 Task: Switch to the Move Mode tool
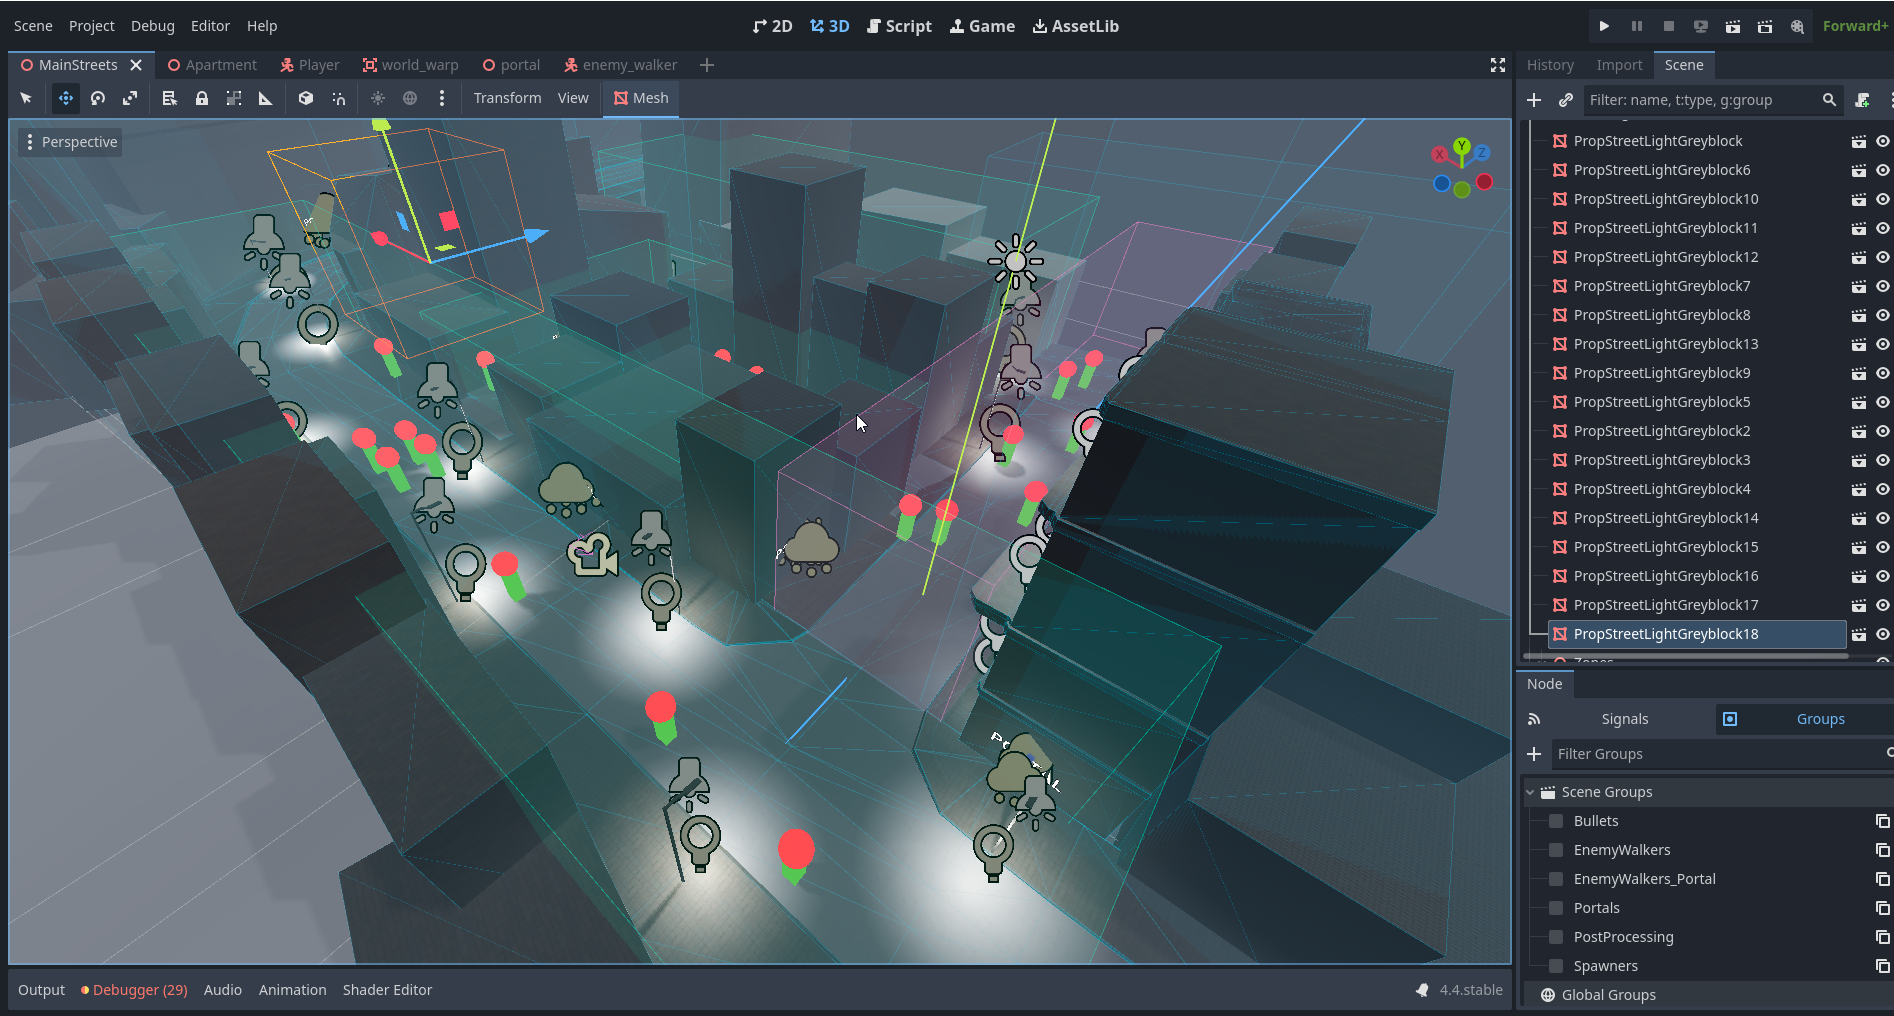click(66, 98)
